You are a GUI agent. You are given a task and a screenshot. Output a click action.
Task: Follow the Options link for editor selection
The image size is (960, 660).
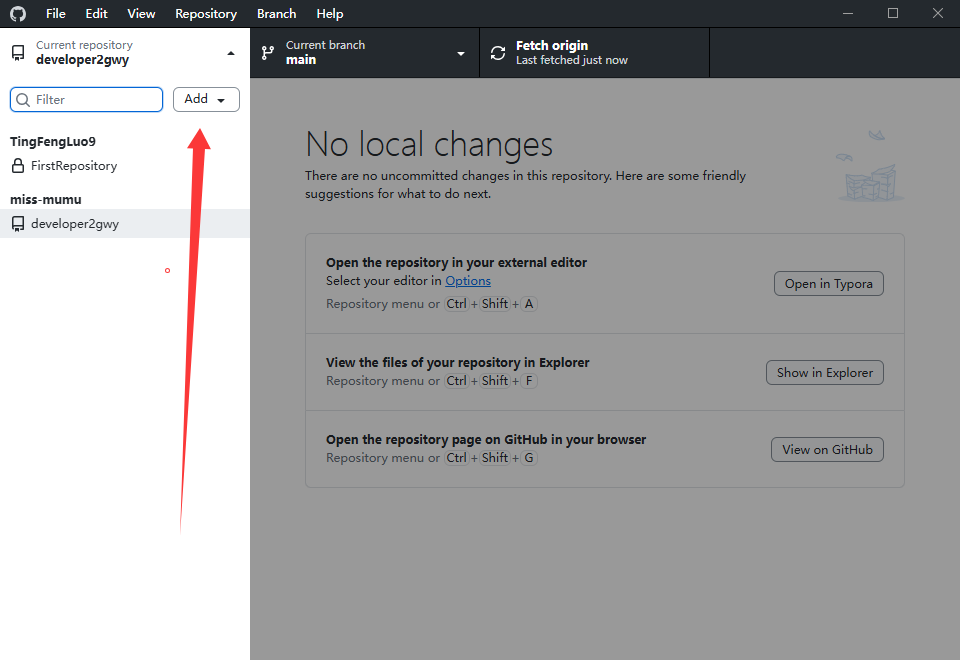468,281
